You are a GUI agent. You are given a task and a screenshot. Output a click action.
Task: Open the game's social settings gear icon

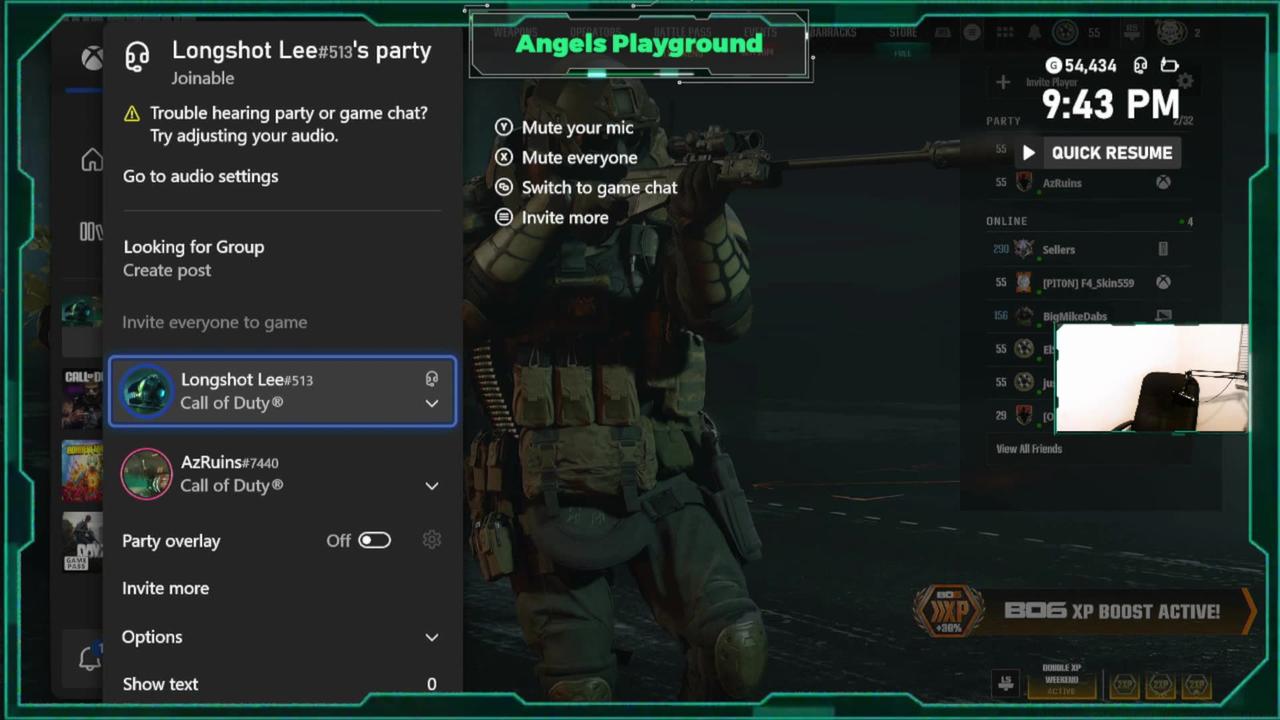point(1185,82)
